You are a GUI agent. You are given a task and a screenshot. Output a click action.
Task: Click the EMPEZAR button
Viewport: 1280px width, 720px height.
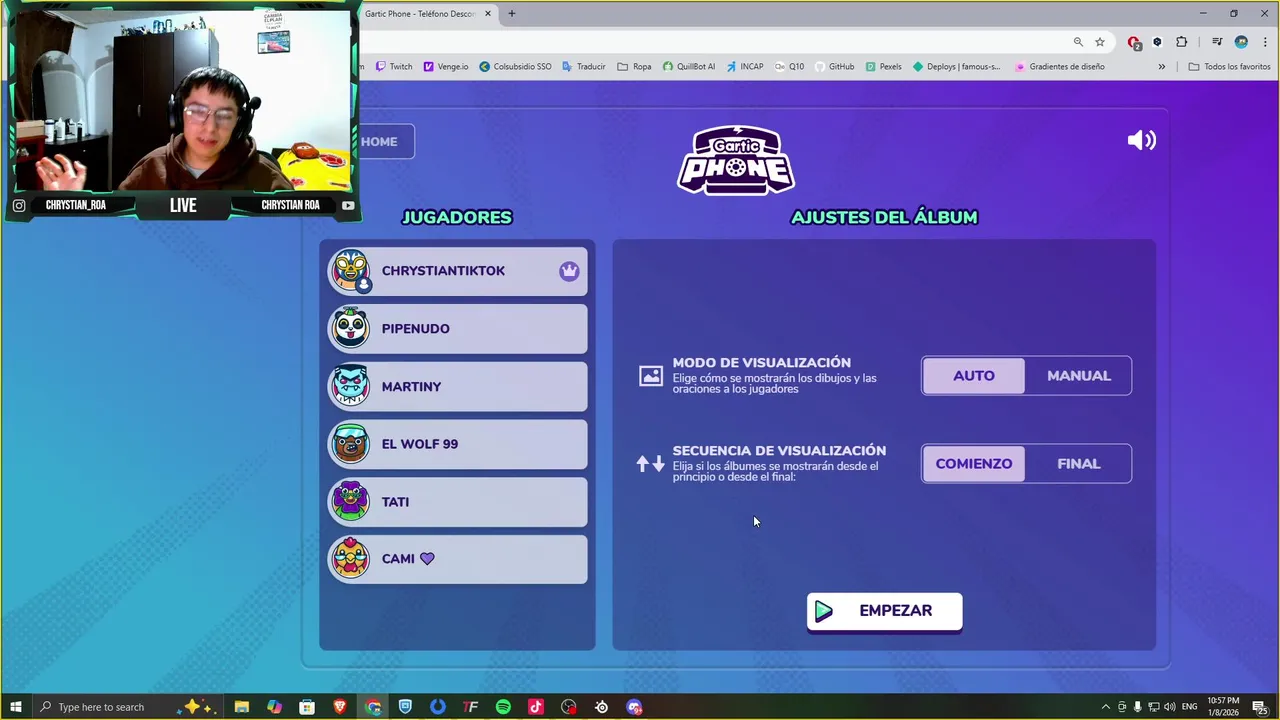coord(885,611)
